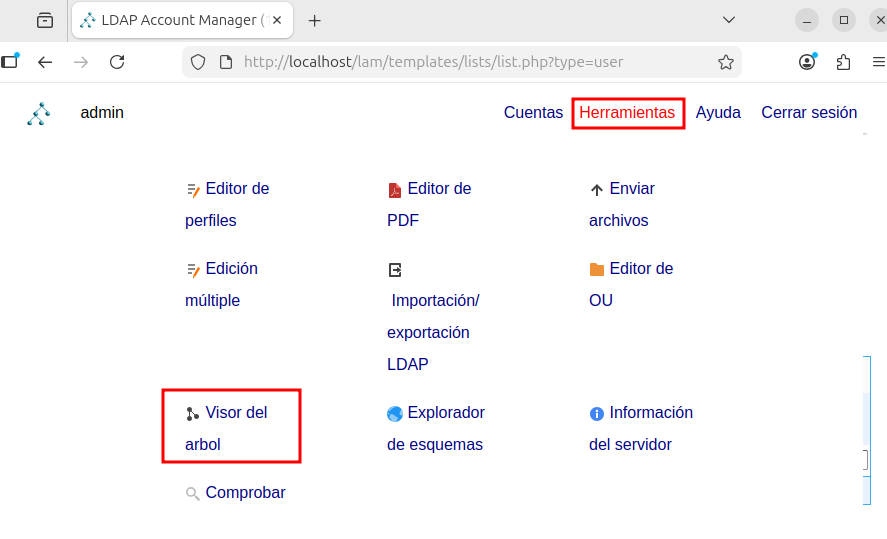Click the blue info icon of Información del servidor
Screen dimensions: 887x539
597,414
